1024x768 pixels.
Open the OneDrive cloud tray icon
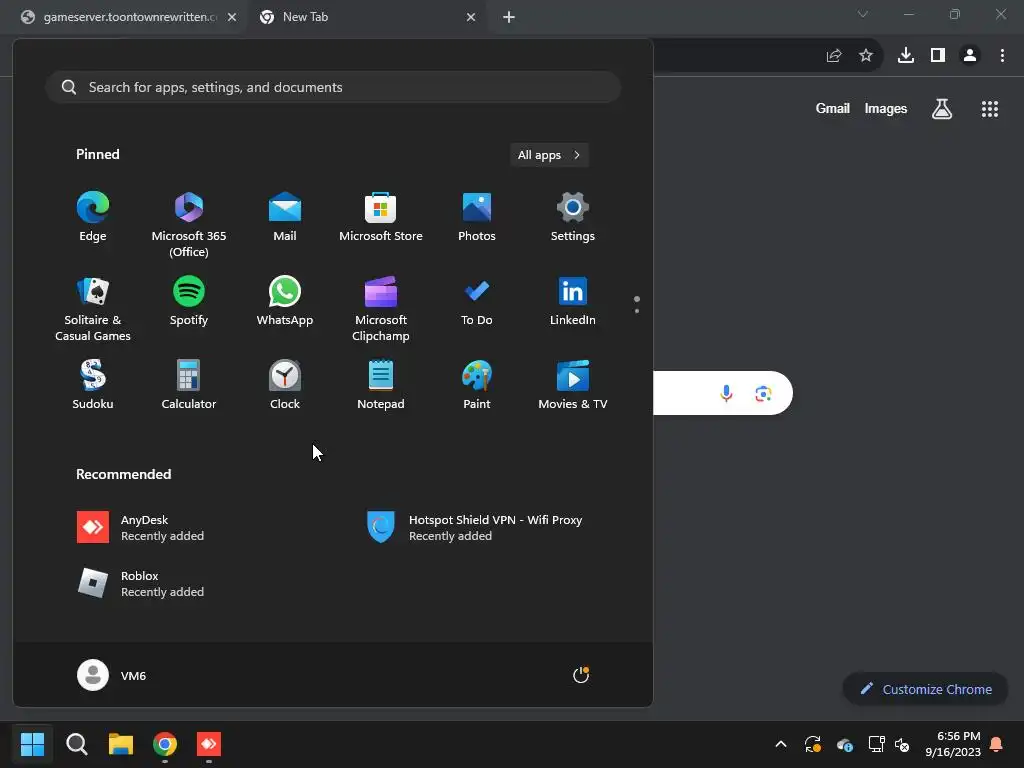coord(844,744)
